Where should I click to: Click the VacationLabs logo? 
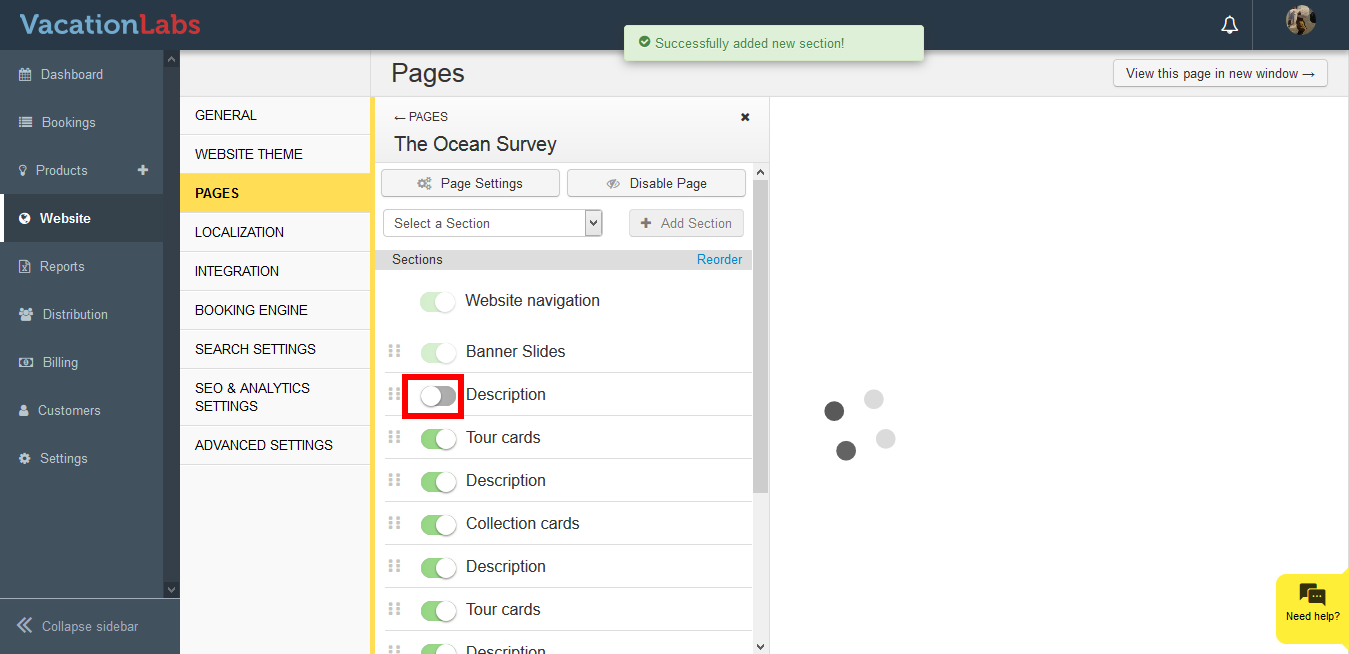click(x=110, y=24)
